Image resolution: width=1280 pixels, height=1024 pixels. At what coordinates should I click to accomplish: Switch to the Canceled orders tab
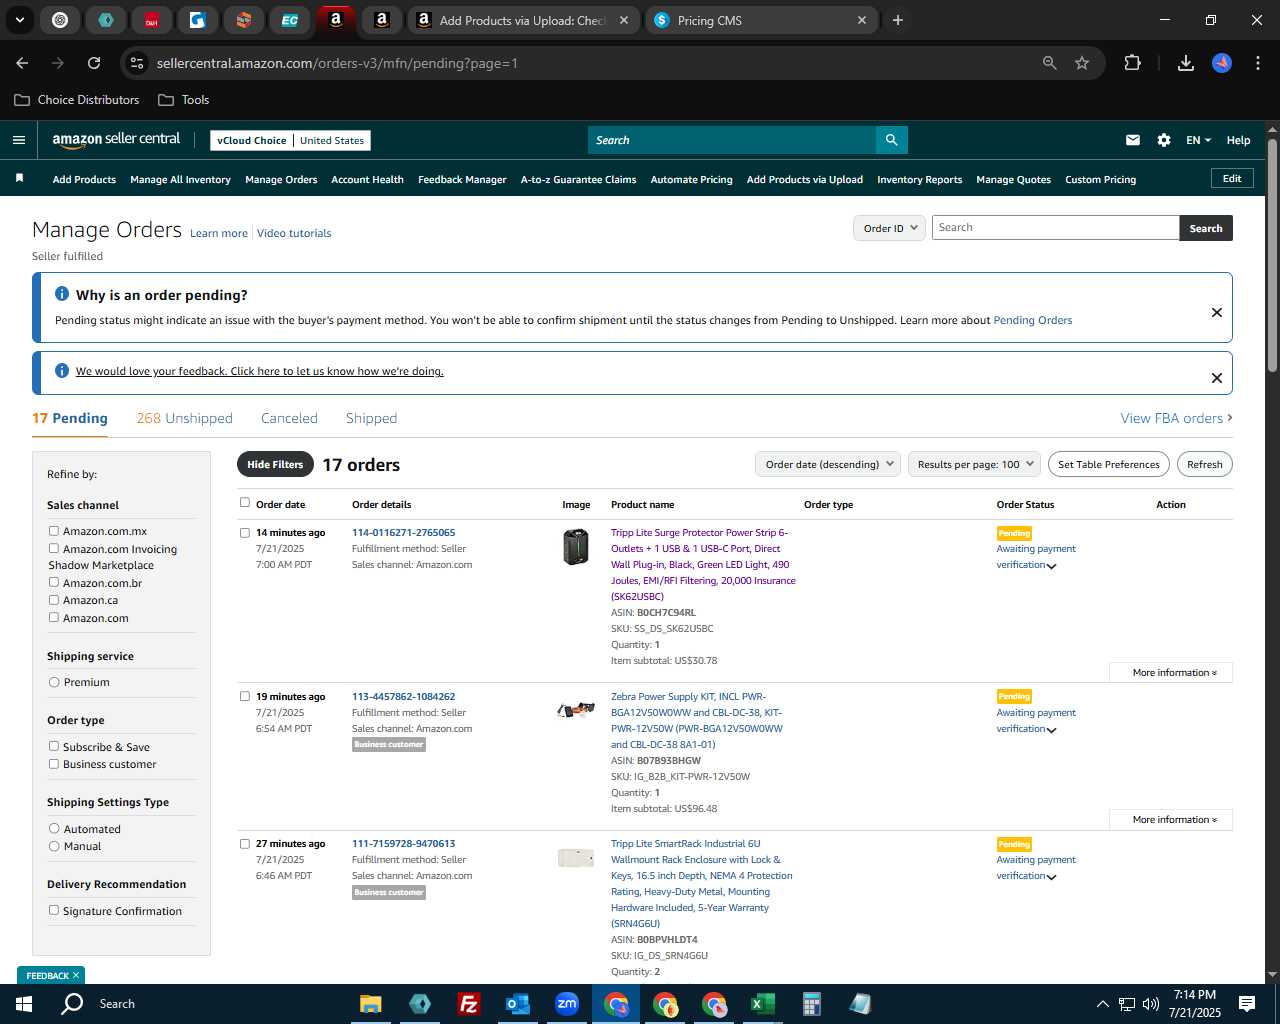(289, 418)
